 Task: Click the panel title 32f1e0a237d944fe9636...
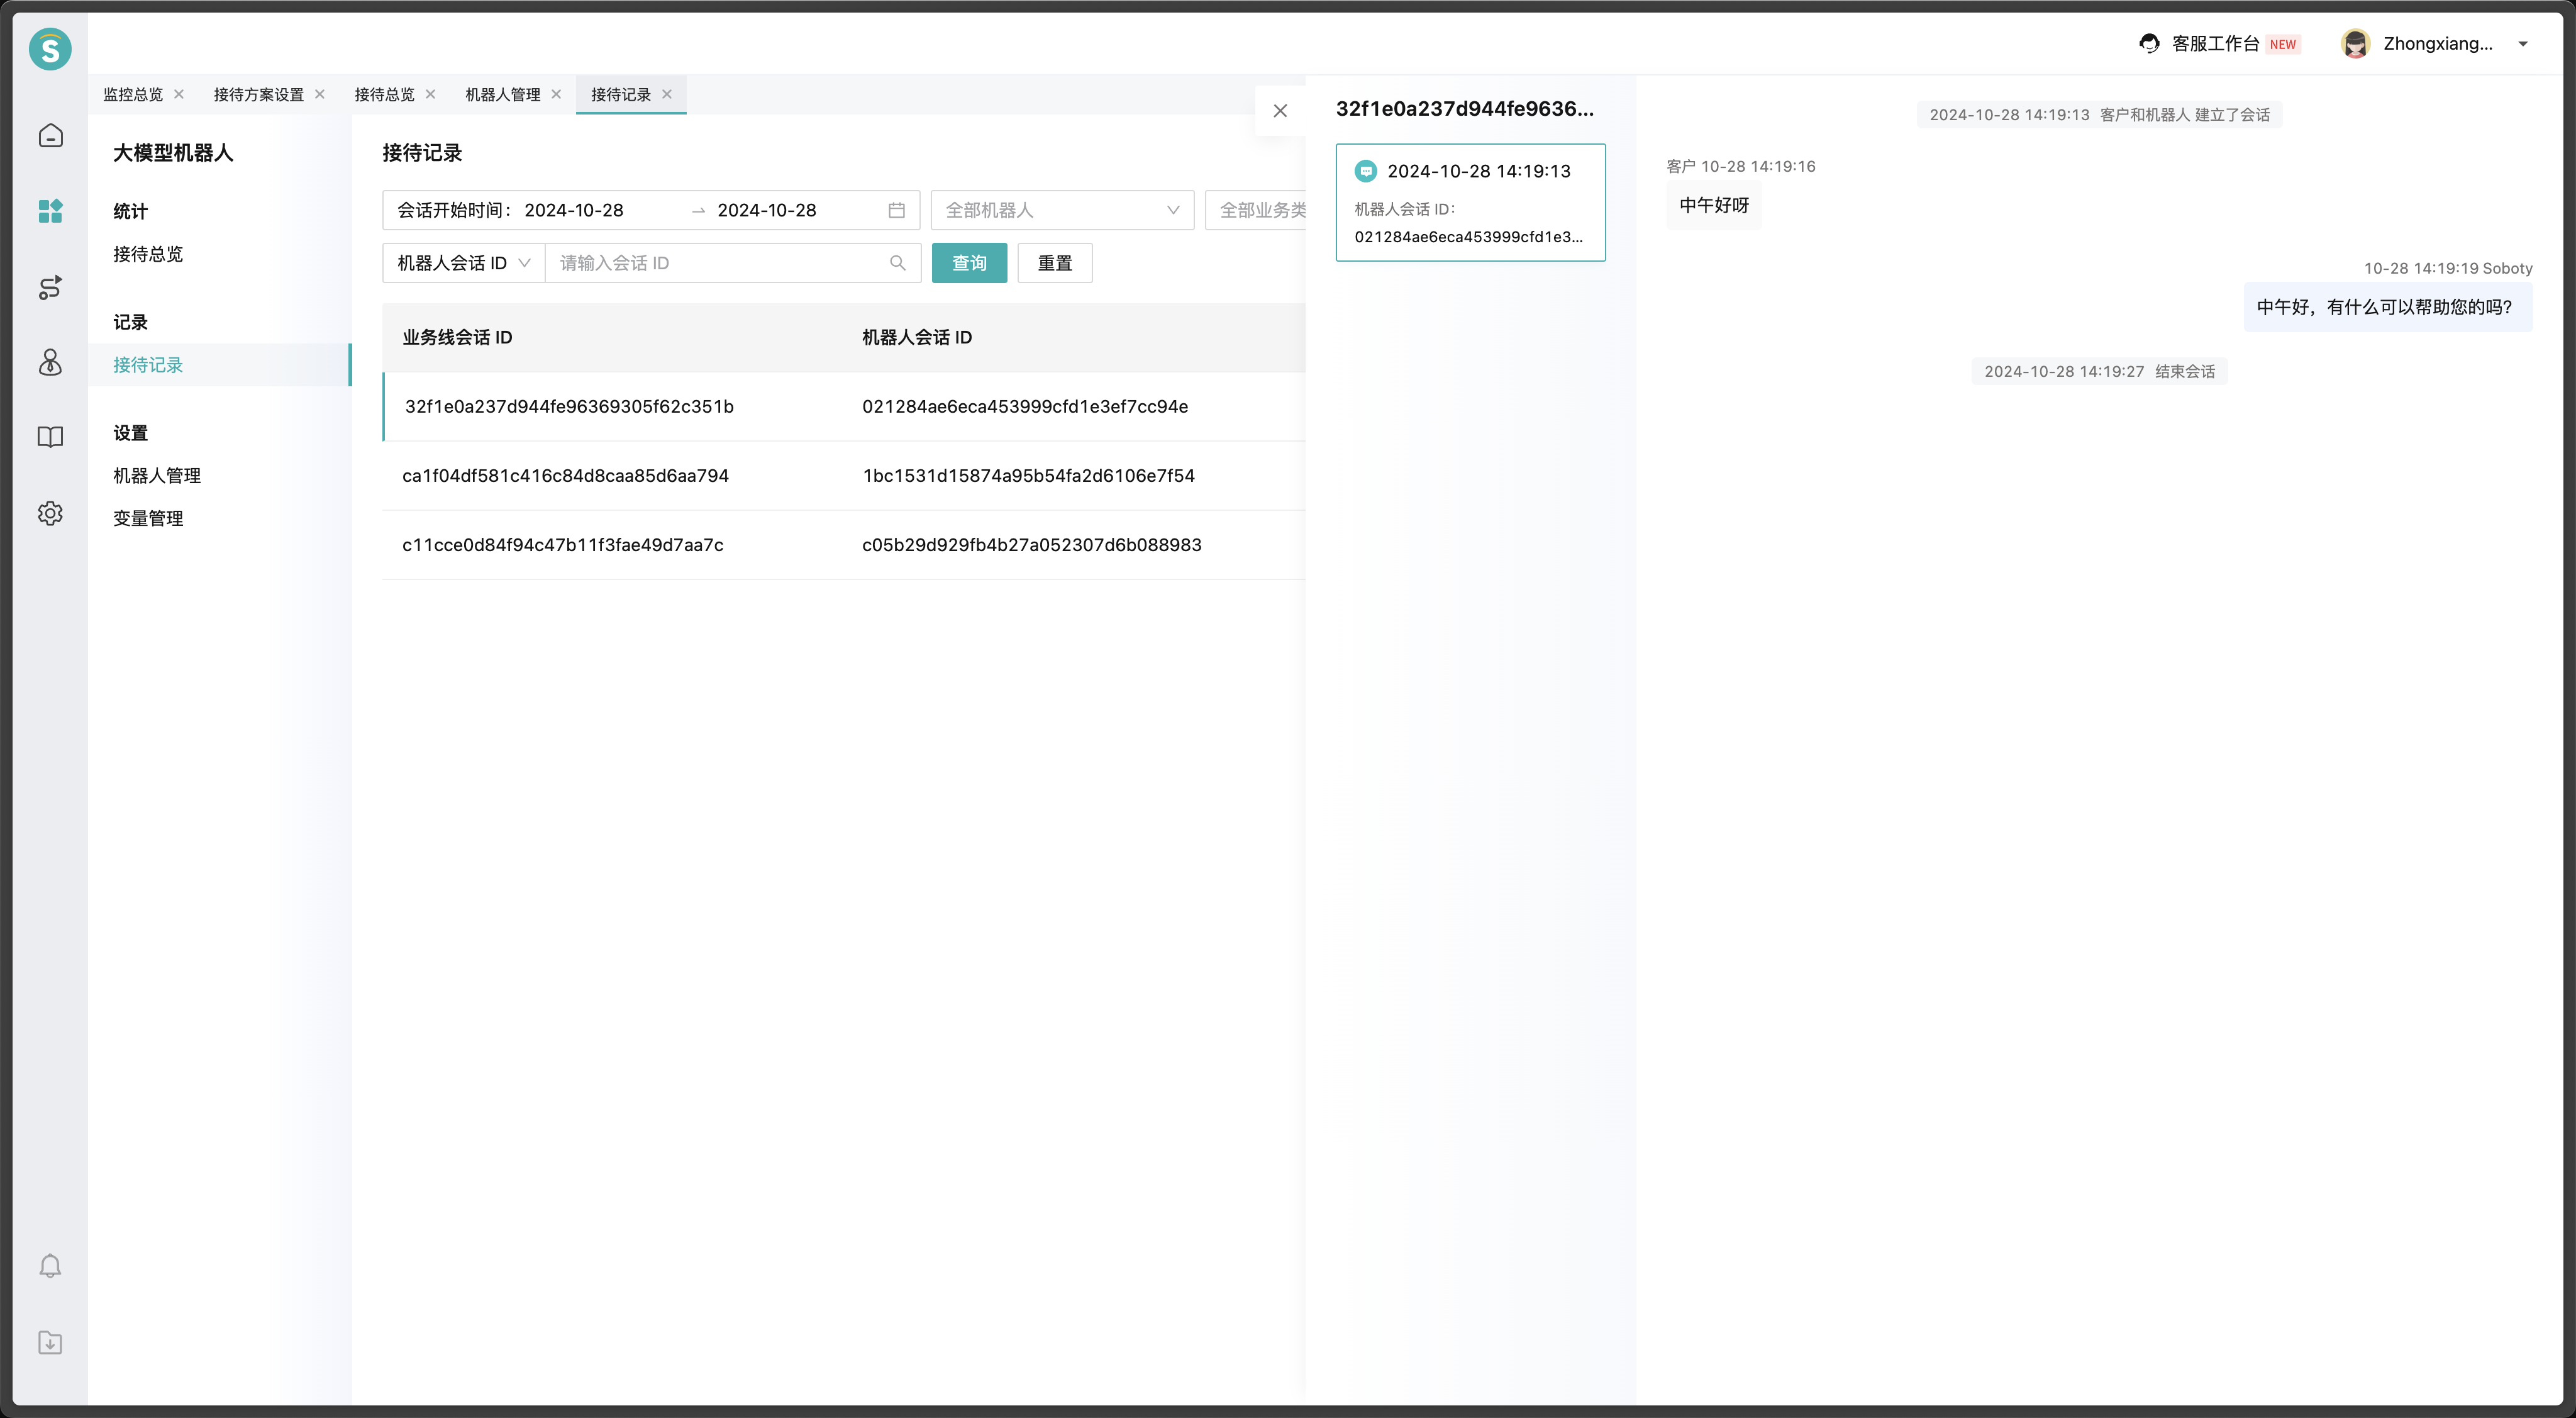[1465, 109]
